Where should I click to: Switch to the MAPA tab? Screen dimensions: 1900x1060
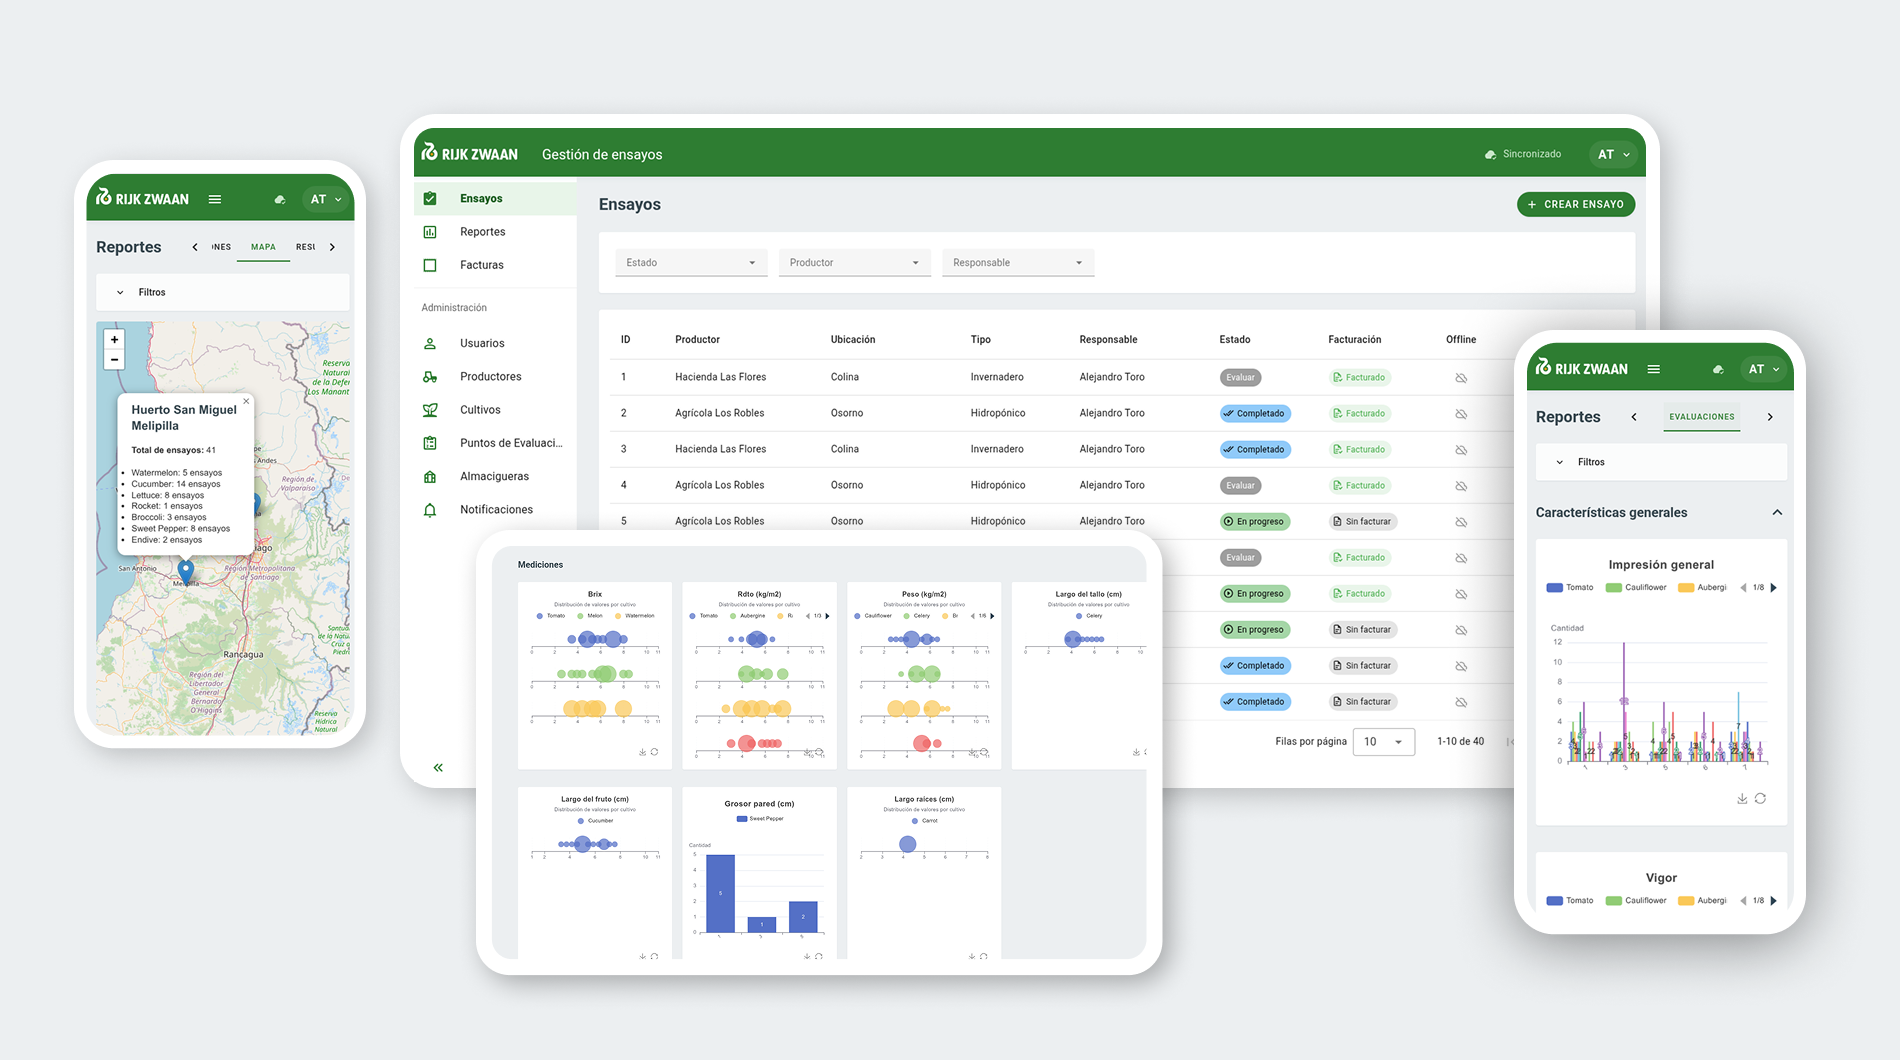click(263, 247)
